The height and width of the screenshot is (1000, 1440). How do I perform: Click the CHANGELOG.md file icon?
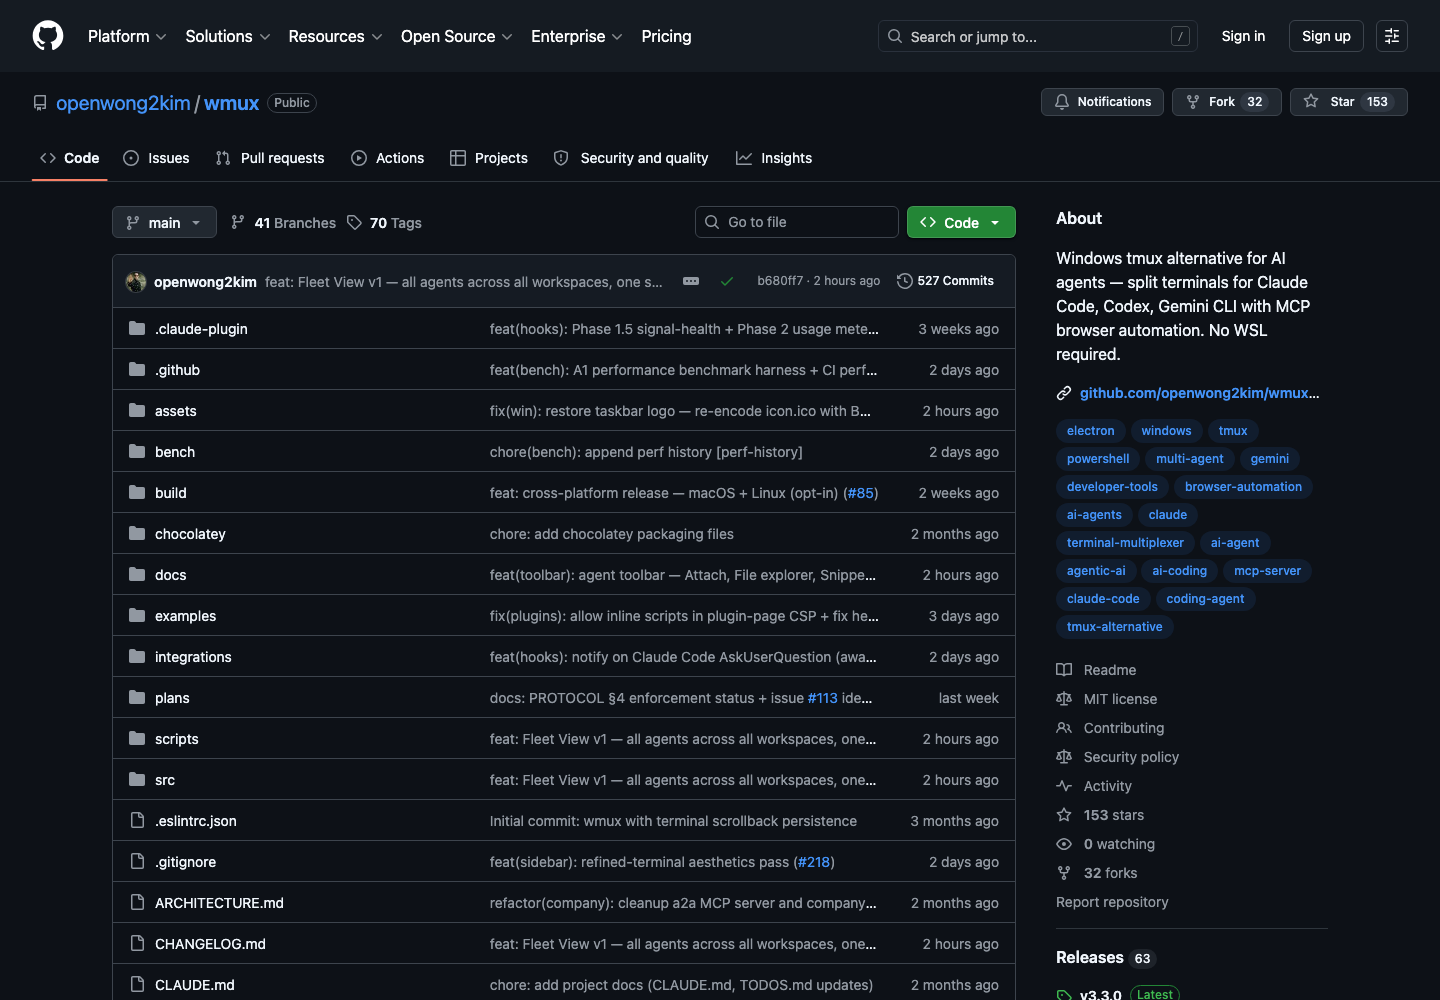point(137,943)
